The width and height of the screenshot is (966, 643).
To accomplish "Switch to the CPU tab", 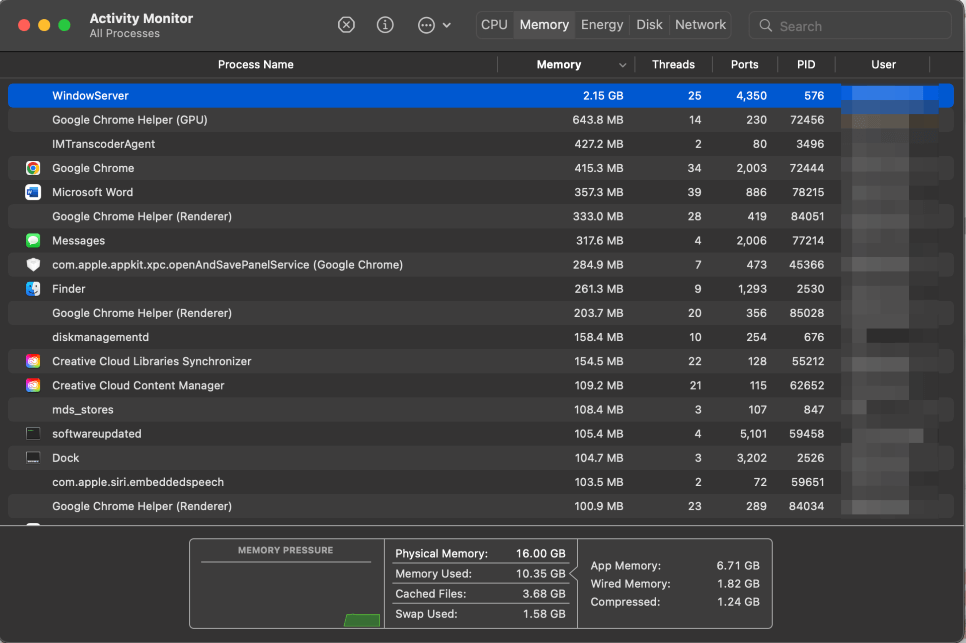I will coord(494,24).
